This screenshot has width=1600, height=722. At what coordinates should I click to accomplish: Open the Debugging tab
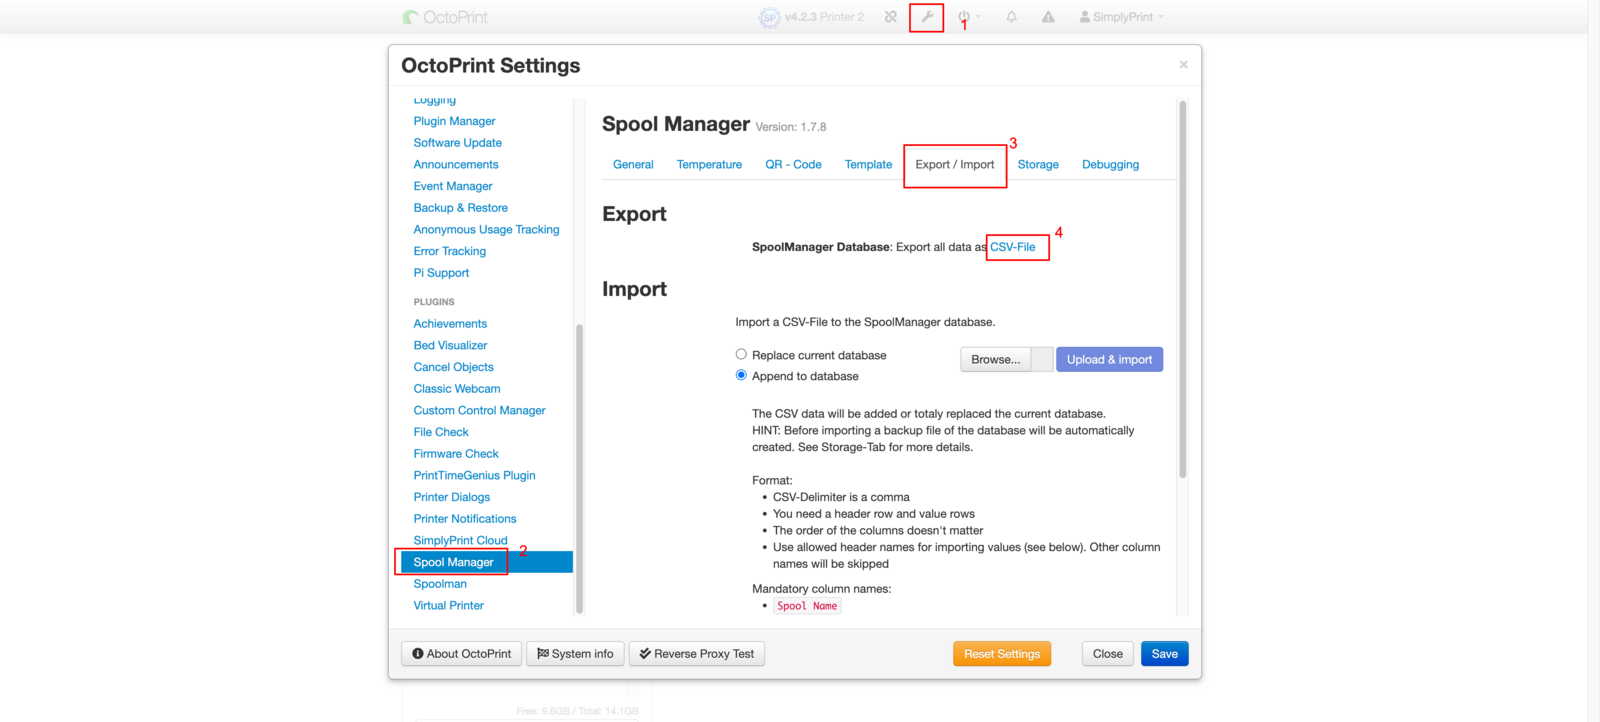coord(1110,165)
